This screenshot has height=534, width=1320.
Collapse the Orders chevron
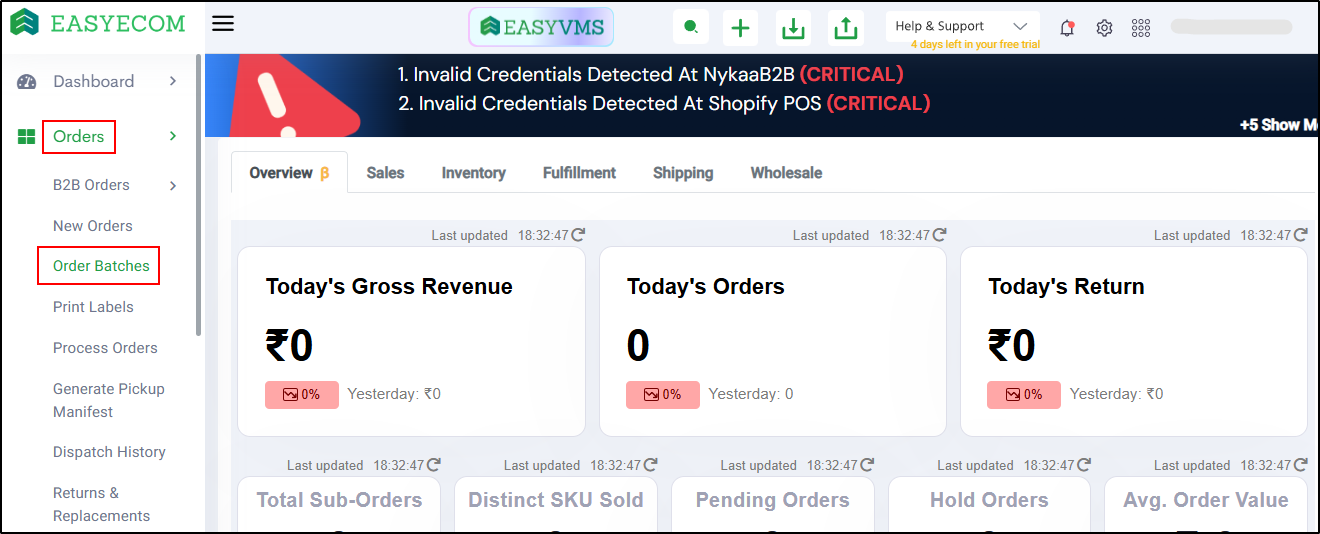[173, 136]
